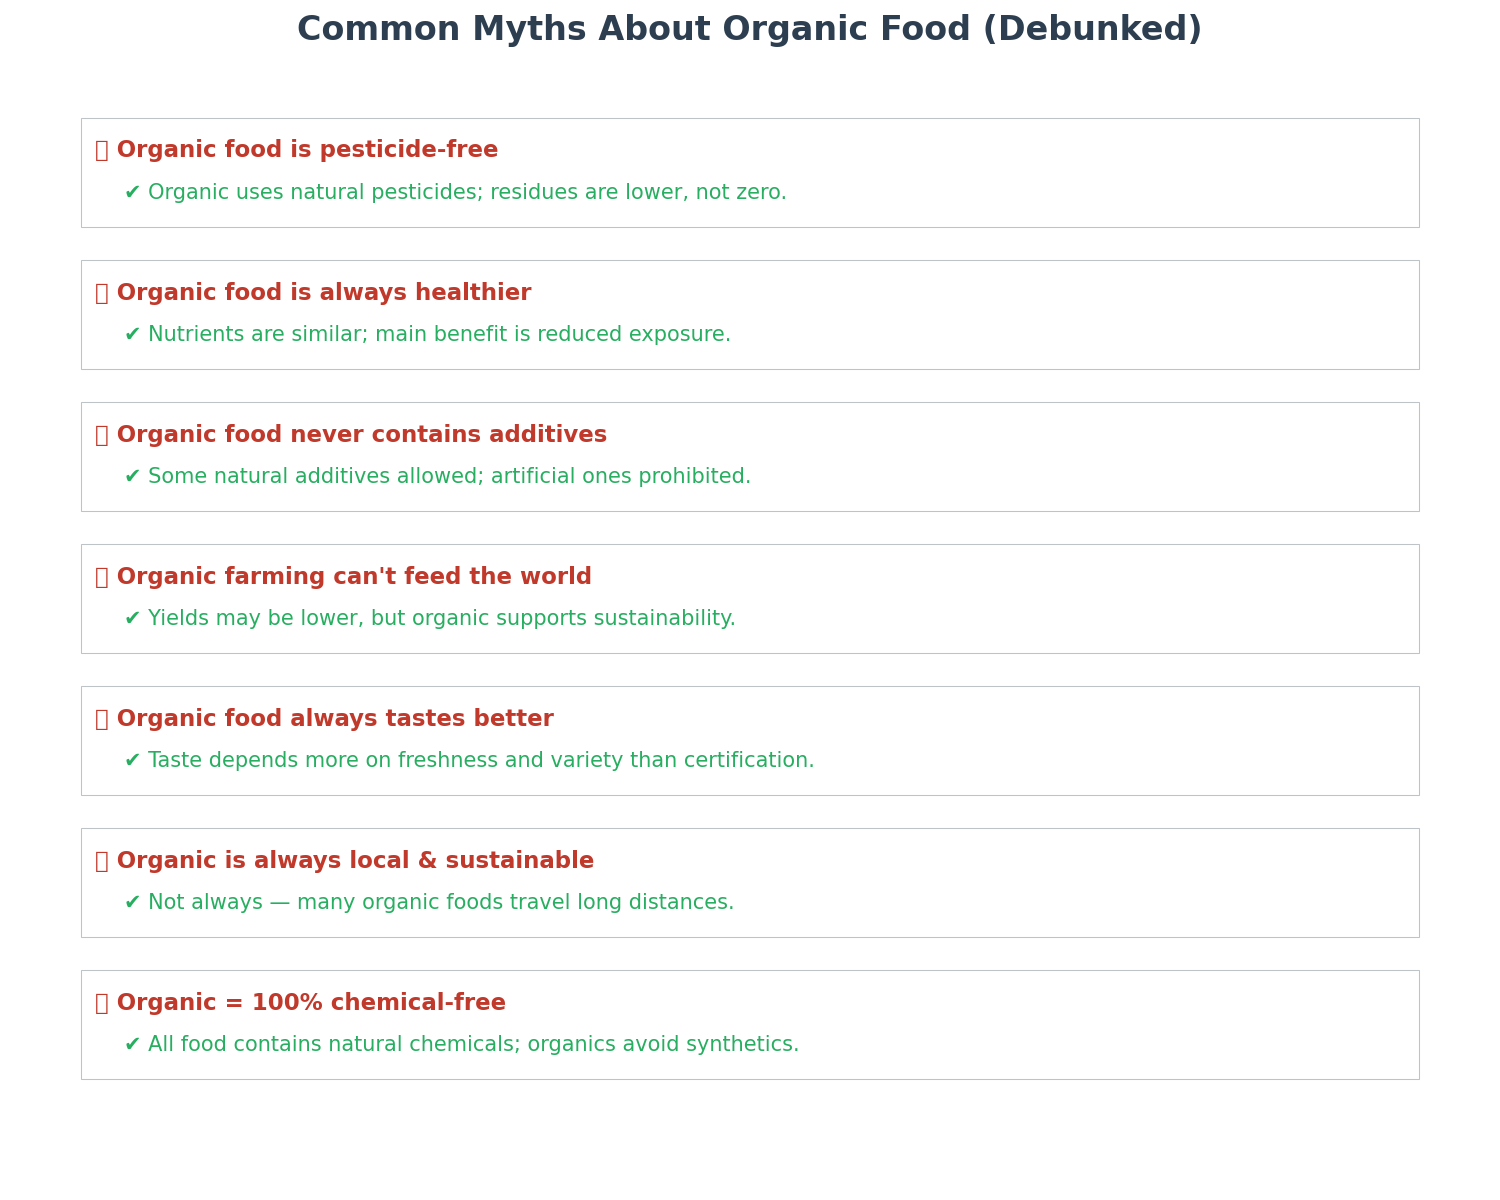Click checkmark before 'Not always' travel fact
Image resolution: width=1500 pixels, height=1200 pixels.
[132, 903]
